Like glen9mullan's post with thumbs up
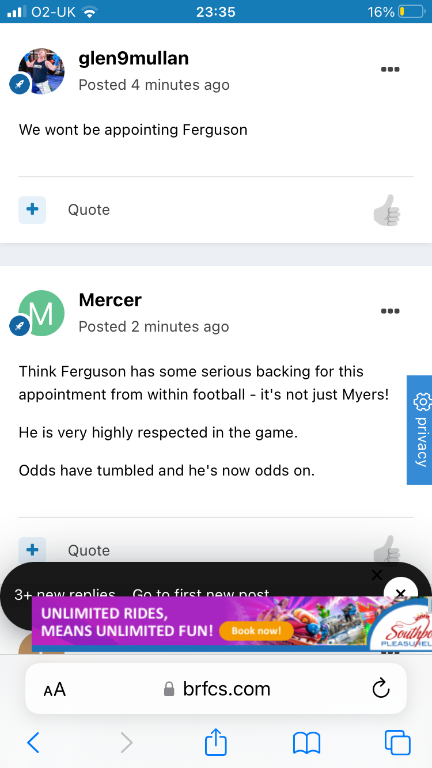Image resolution: width=432 pixels, height=768 pixels. tap(387, 210)
